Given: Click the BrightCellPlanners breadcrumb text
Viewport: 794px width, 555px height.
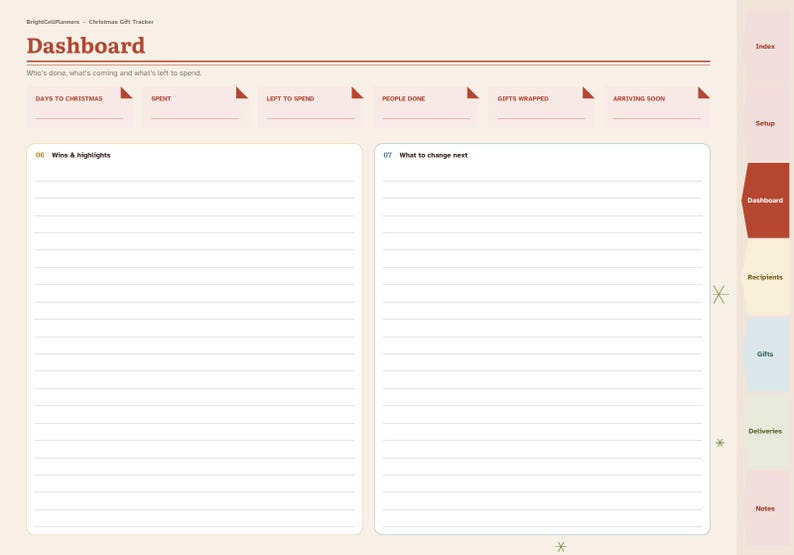Looking at the screenshot, I should click(x=53, y=22).
